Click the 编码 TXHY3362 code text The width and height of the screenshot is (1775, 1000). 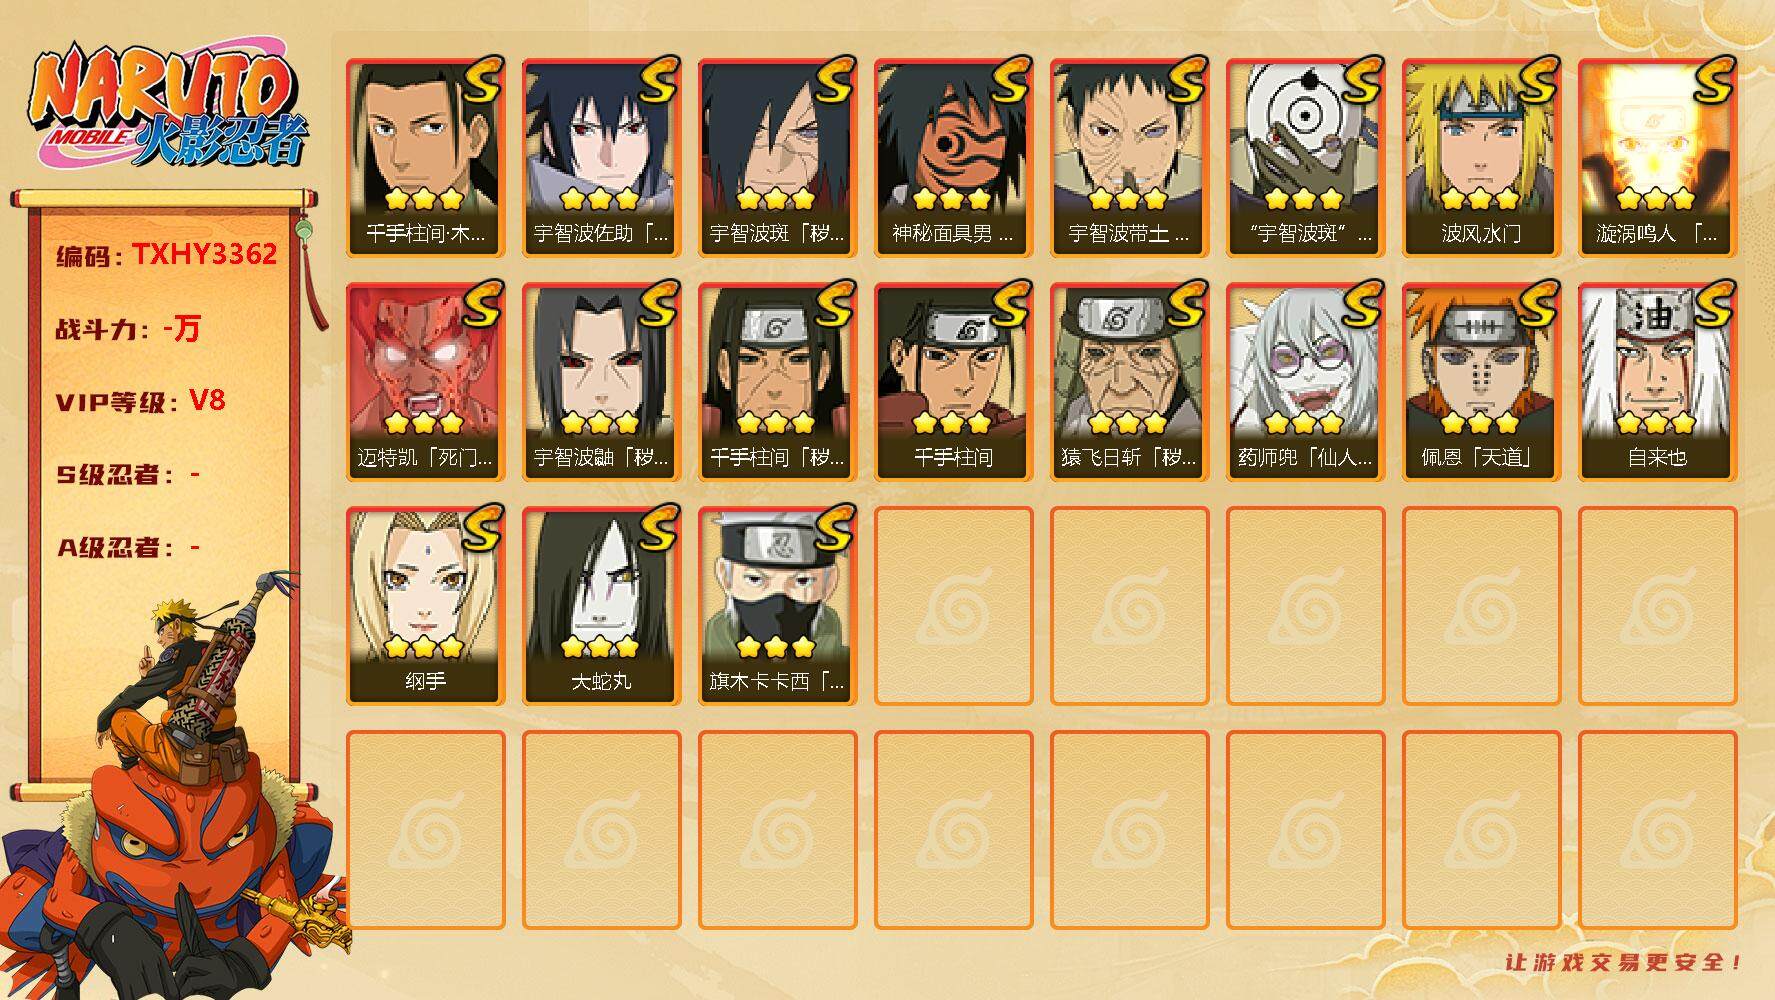(x=166, y=255)
